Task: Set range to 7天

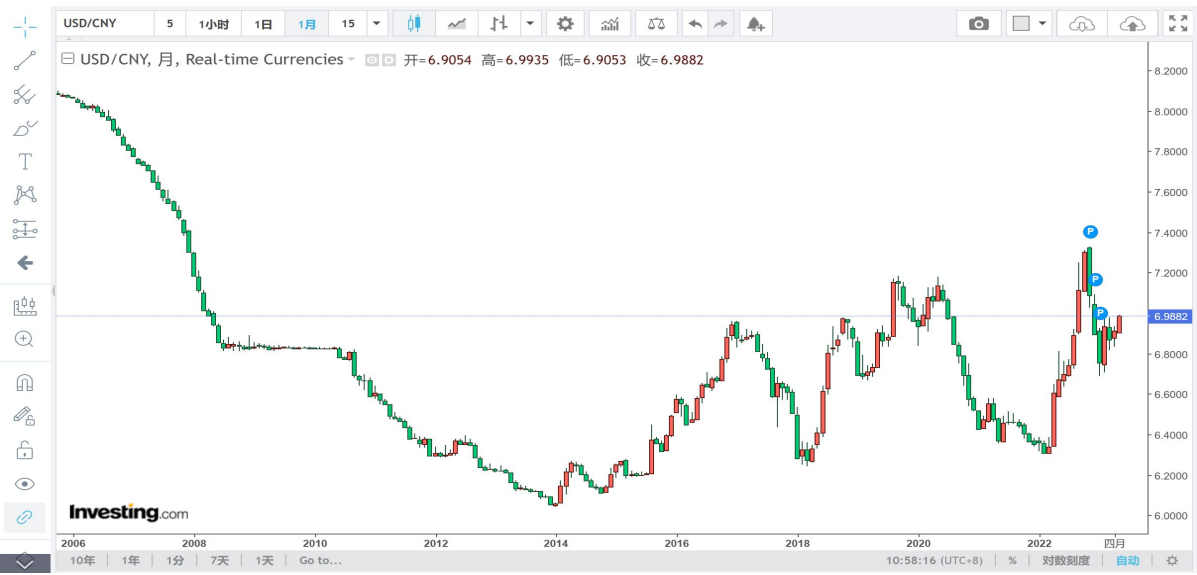Action: 219,560
